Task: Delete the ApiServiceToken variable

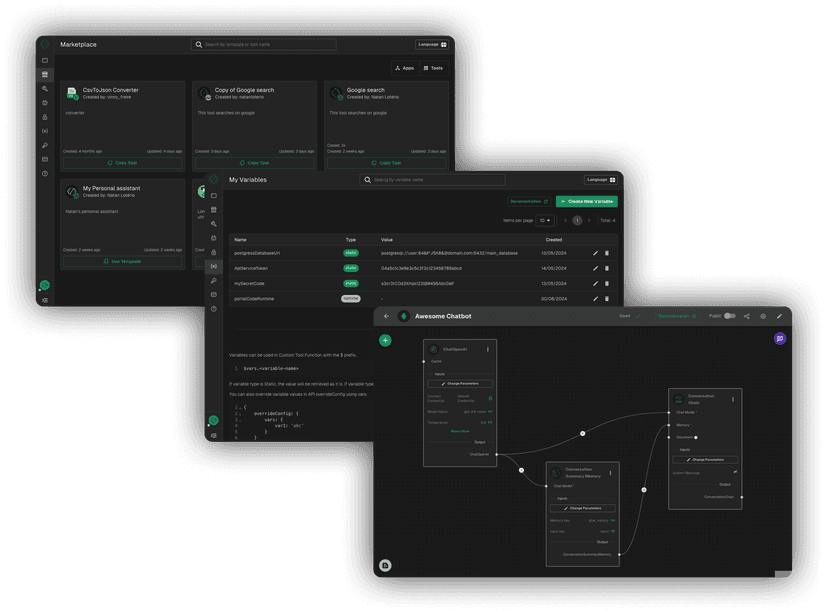Action: (x=607, y=268)
